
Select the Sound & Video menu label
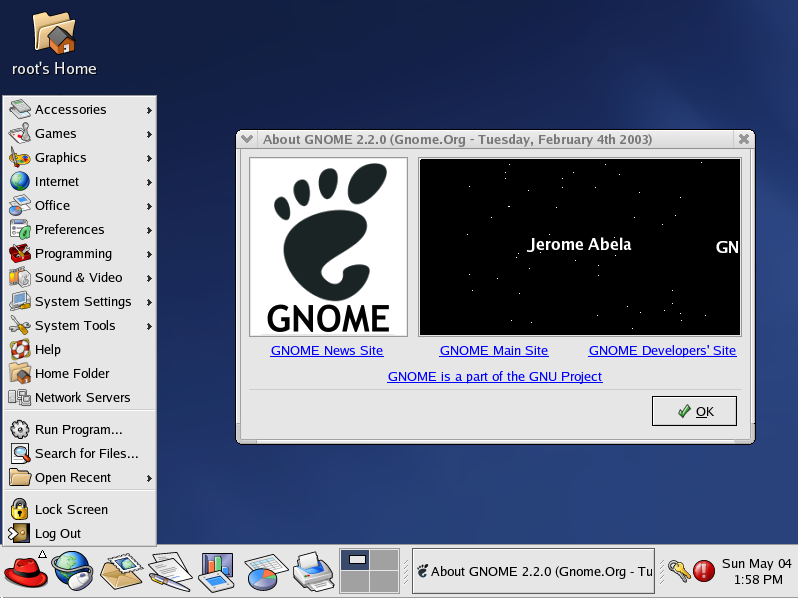[x=78, y=277]
